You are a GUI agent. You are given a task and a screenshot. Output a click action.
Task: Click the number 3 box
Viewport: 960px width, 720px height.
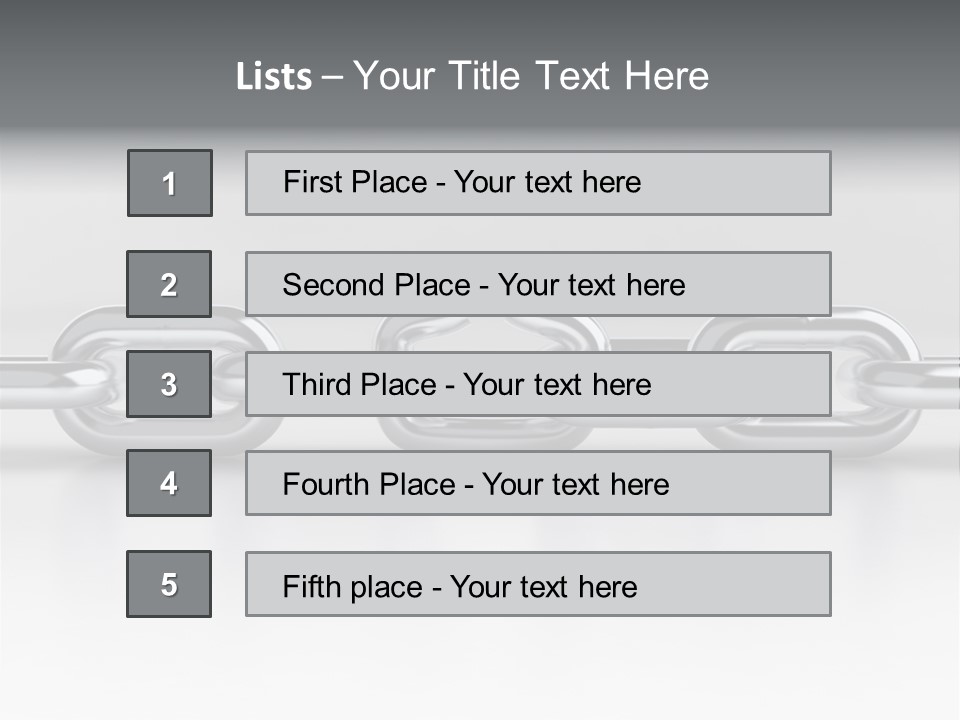[x=169, y=384]
